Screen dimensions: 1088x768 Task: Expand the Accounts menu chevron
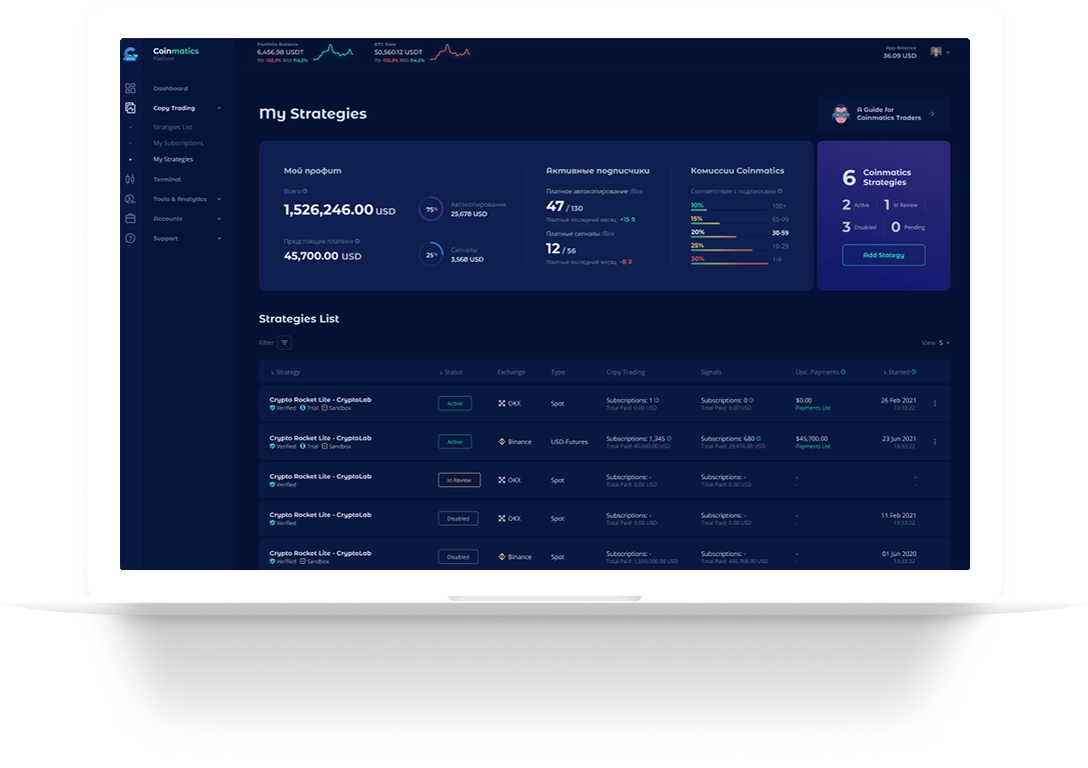point(219,219)
